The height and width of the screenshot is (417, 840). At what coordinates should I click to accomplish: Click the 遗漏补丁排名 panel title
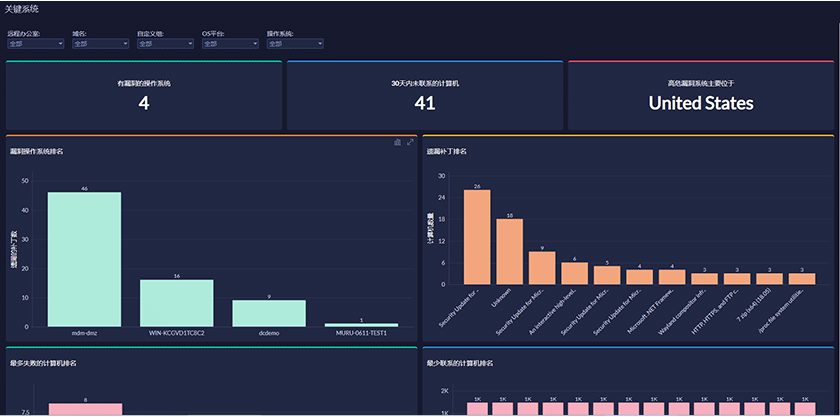point(447,152)
